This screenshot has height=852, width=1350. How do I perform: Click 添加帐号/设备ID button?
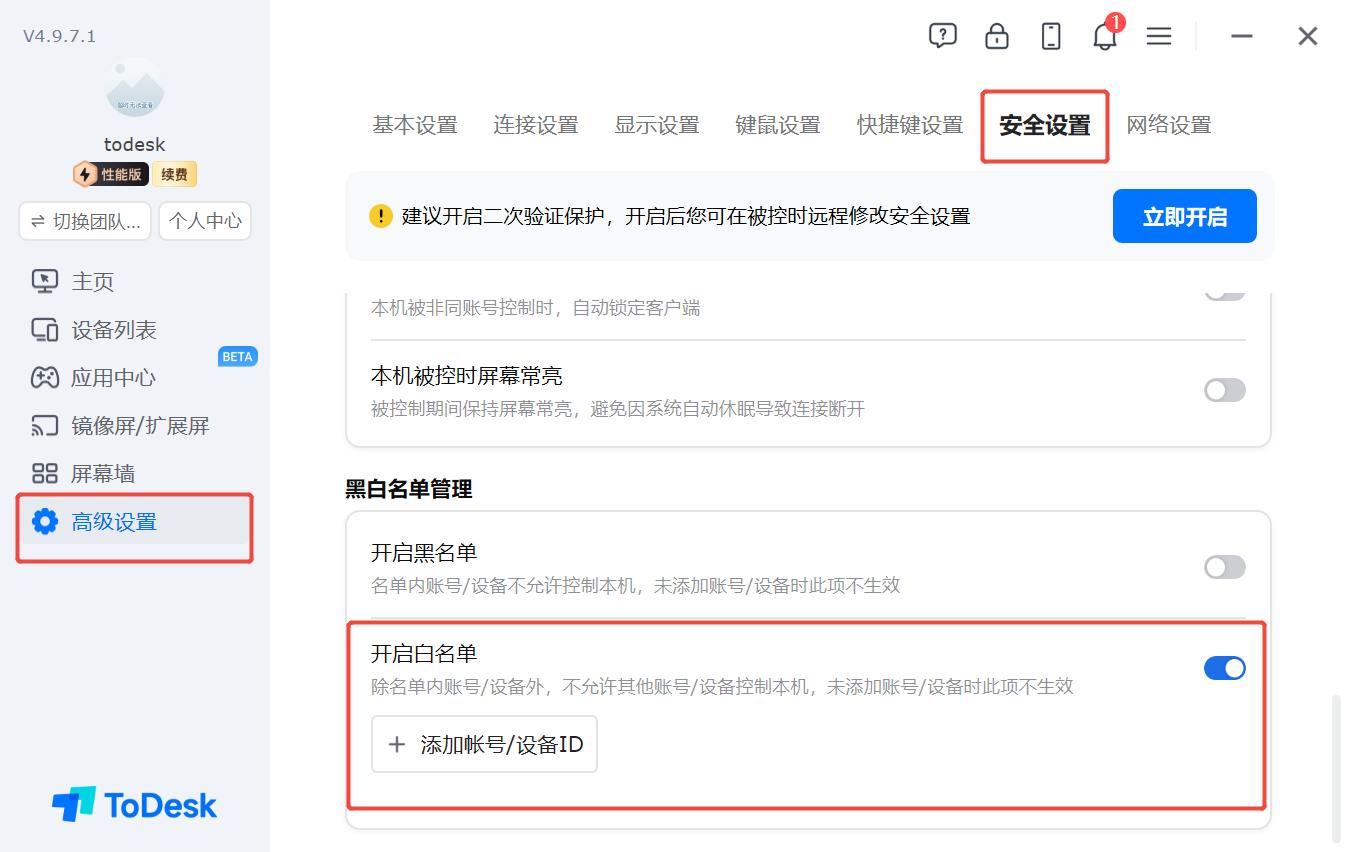pos(484,744)
